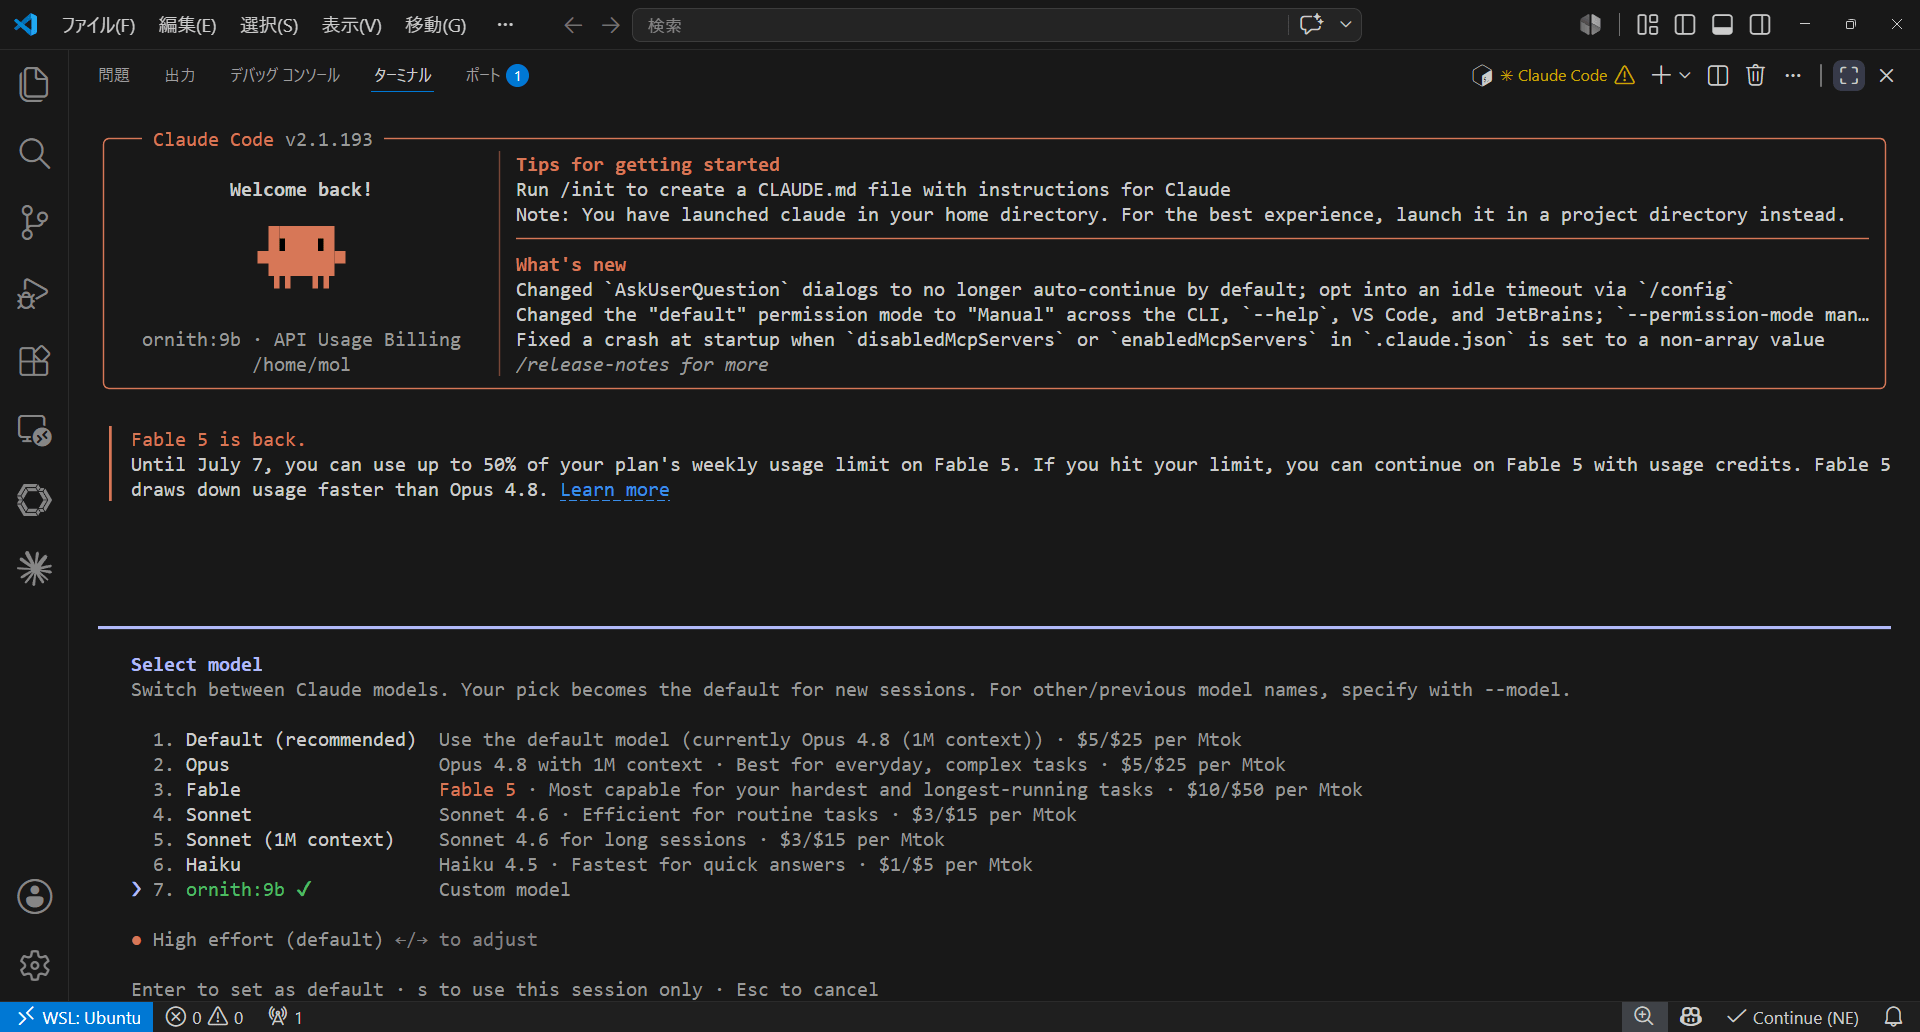Screen dimensions: 1920x1032
Task: Open the ファイル(F) menu
Action: click(x=98, y=25)
